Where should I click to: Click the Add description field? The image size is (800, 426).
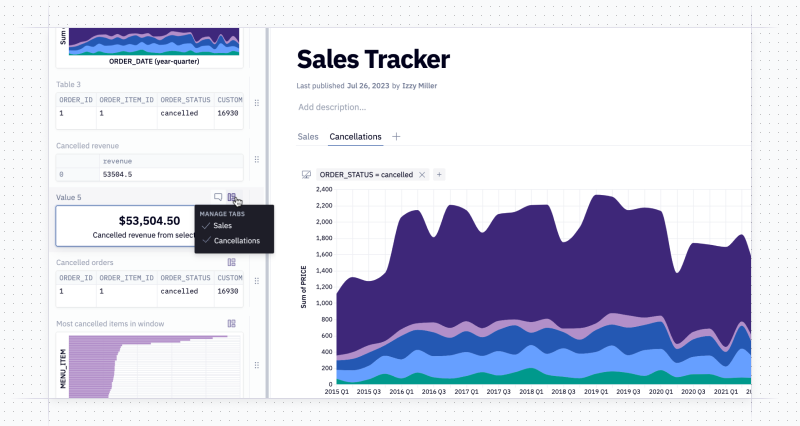point(332,107)
